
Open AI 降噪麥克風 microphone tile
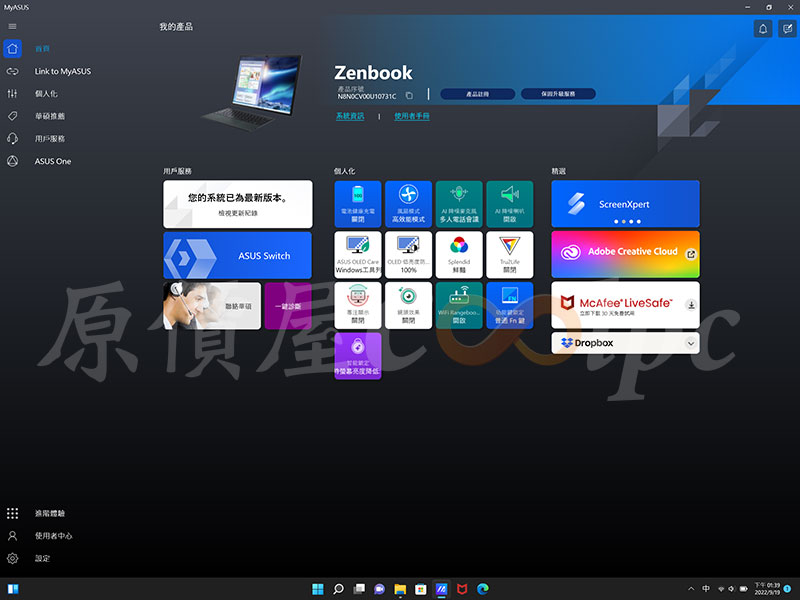point(459,204)
